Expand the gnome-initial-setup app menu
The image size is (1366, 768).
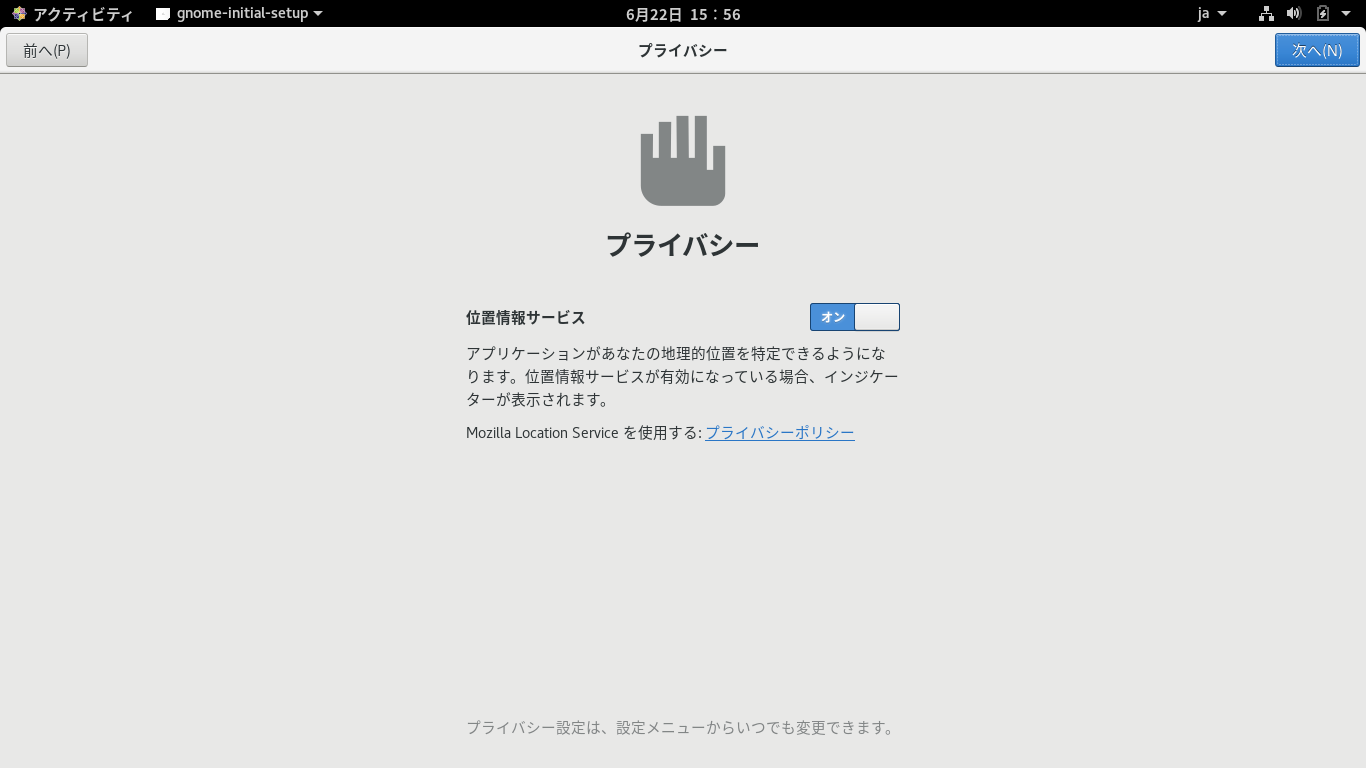(x=240, y=14)
